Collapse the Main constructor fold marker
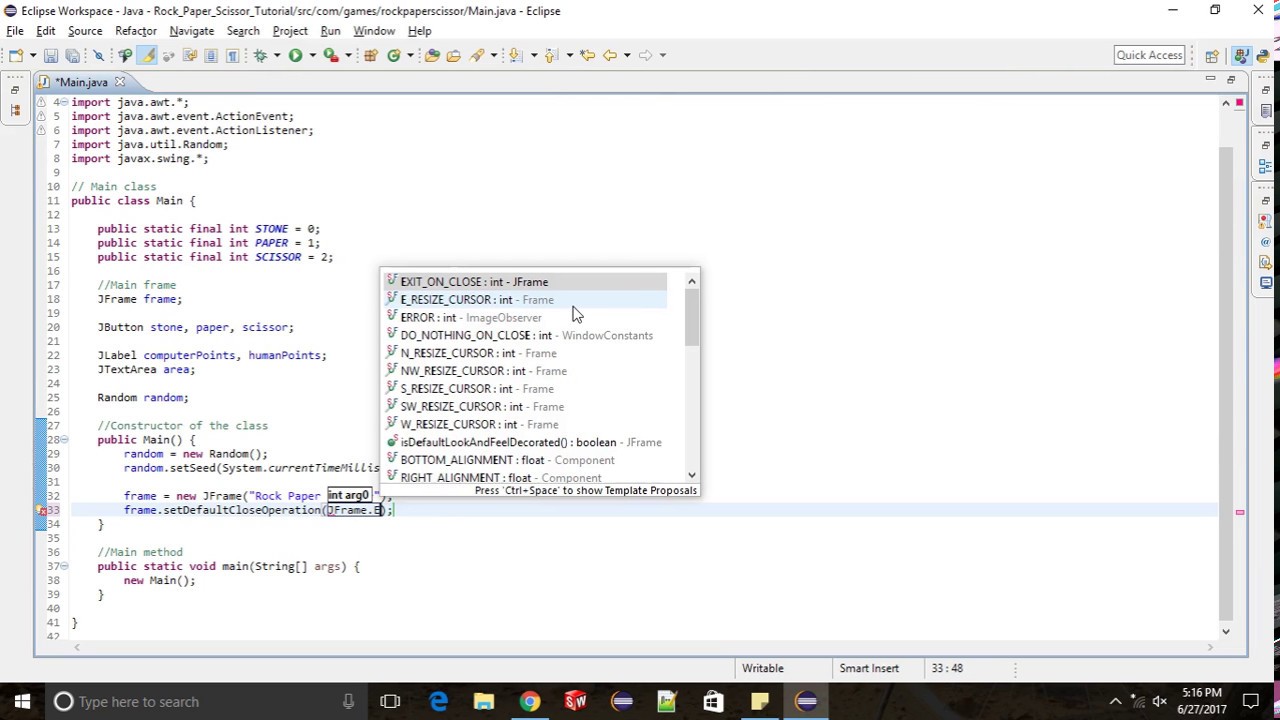Viewport: 1280px width, 720px height. [65, 439]
